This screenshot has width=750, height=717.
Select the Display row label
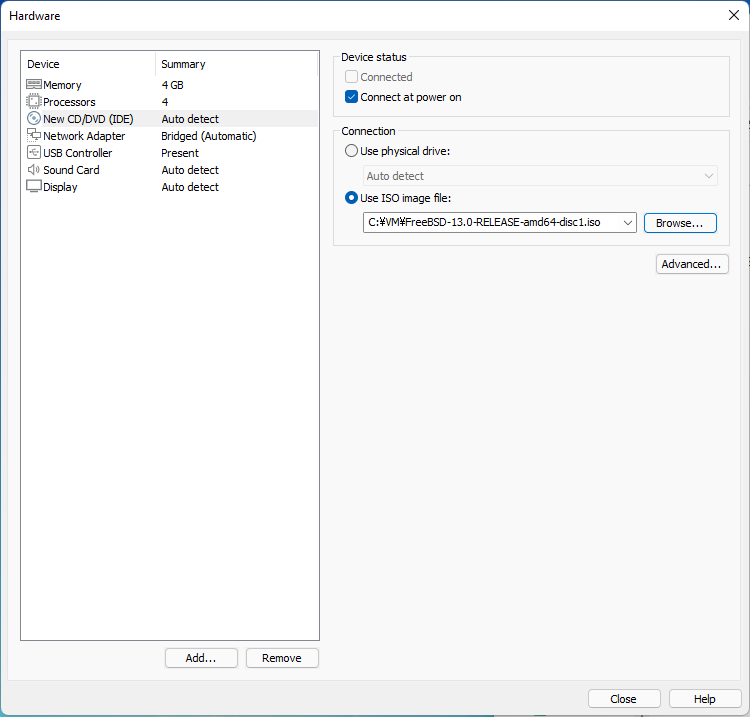point(60,187)
